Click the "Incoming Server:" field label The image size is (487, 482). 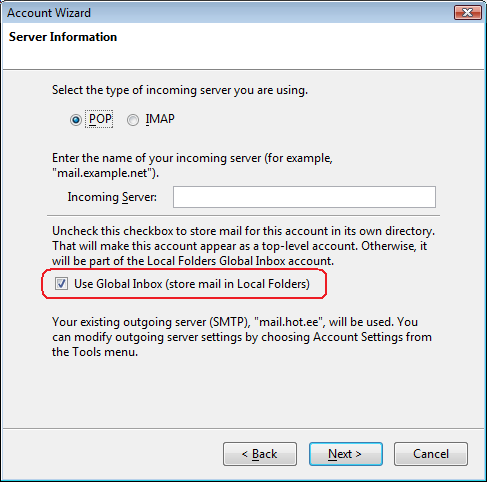coord(112,197)
